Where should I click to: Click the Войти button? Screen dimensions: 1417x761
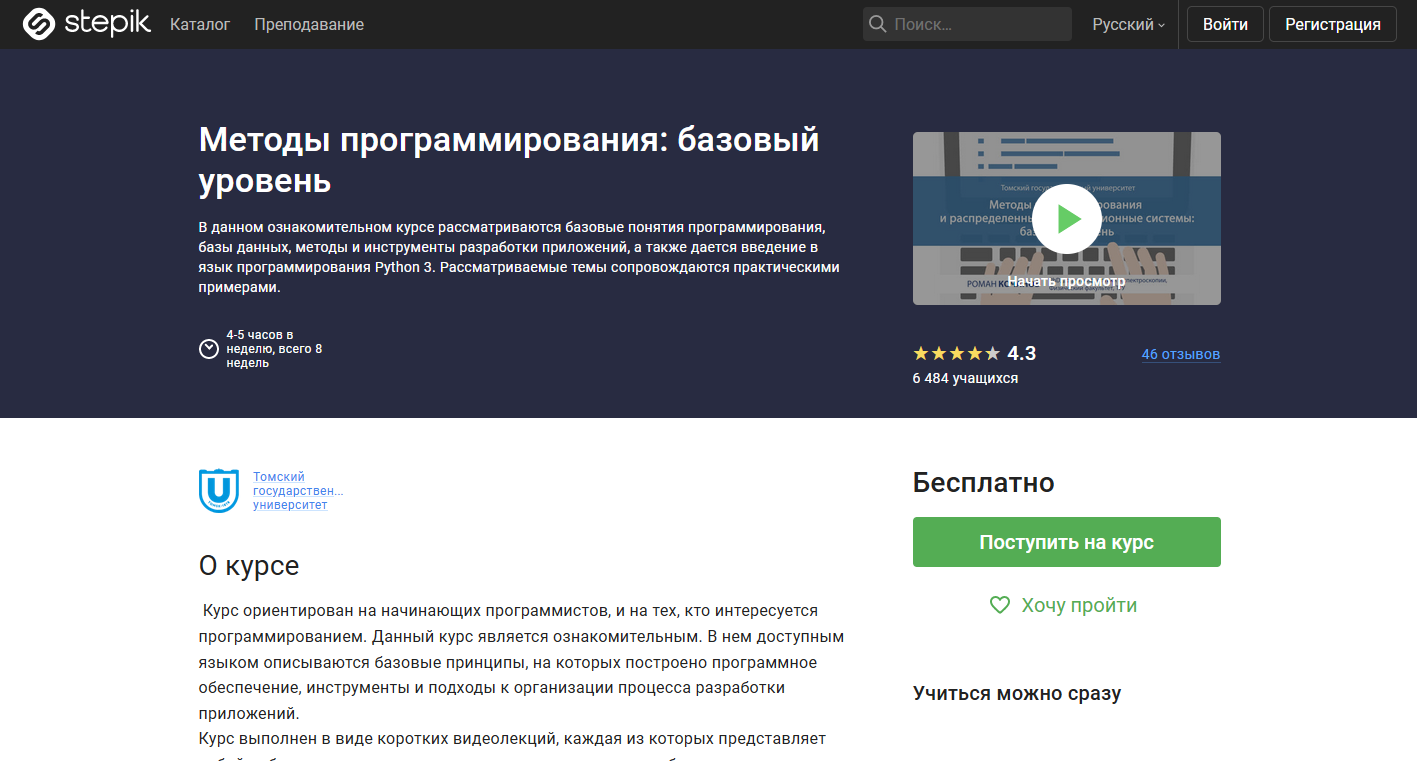[1224, 23]
